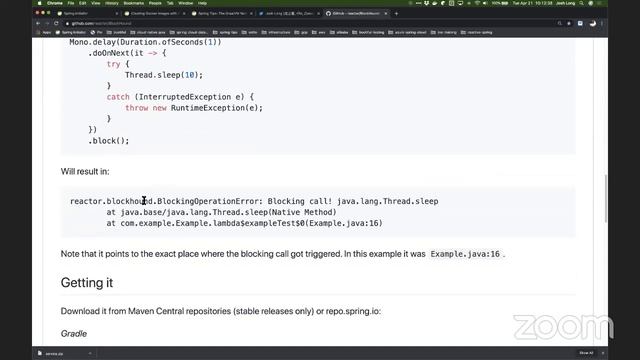Expand the reactive spring bookmark folder
640x360 pixels.
pyautogui.click(x=476, y=32)
